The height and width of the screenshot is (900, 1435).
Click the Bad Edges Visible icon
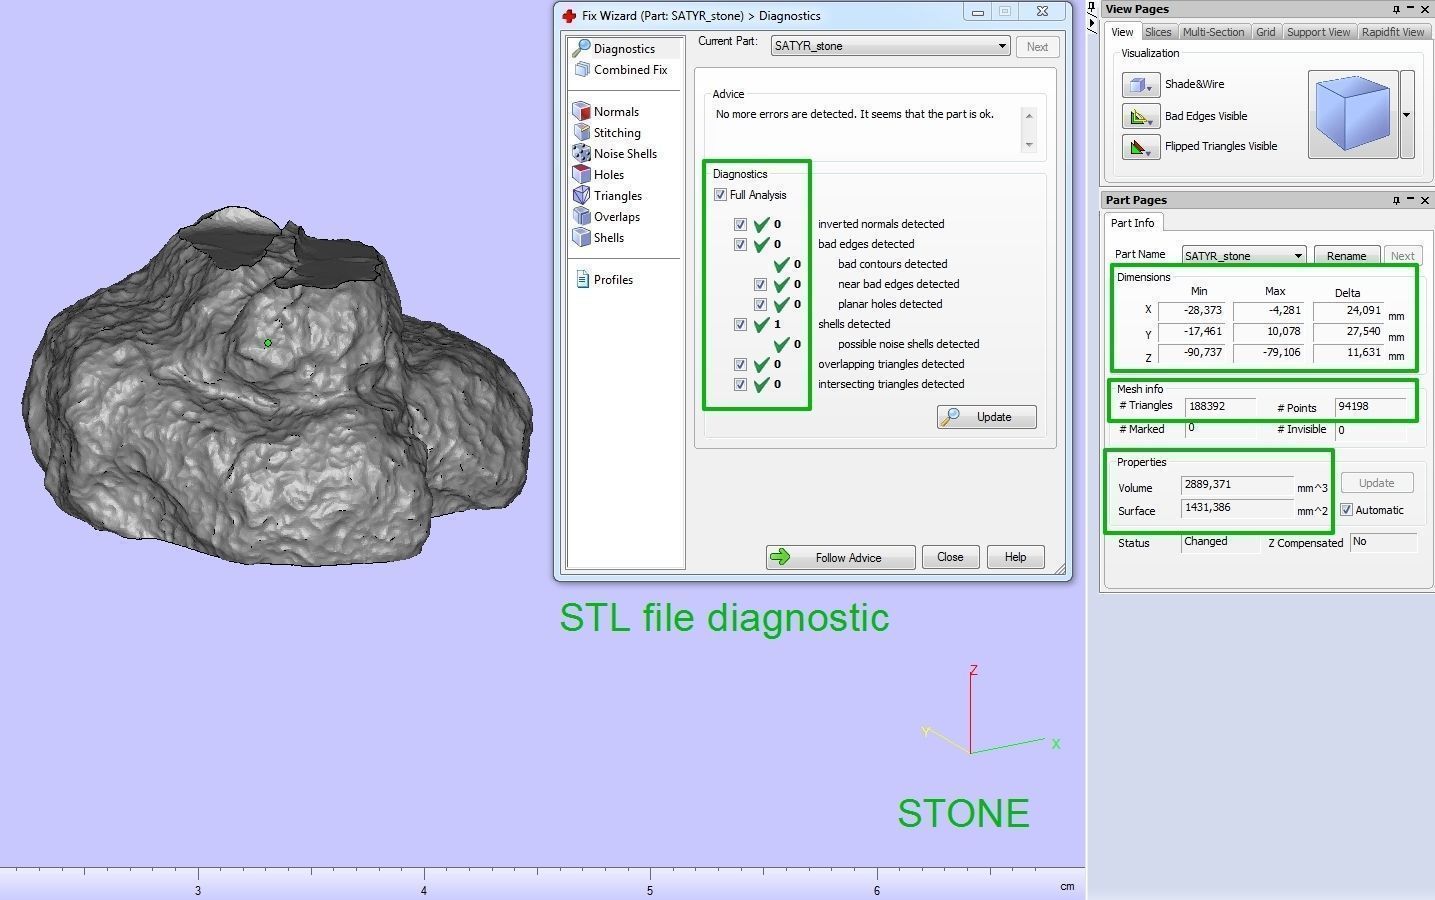pyautogui.click(x=1140, y=116)
